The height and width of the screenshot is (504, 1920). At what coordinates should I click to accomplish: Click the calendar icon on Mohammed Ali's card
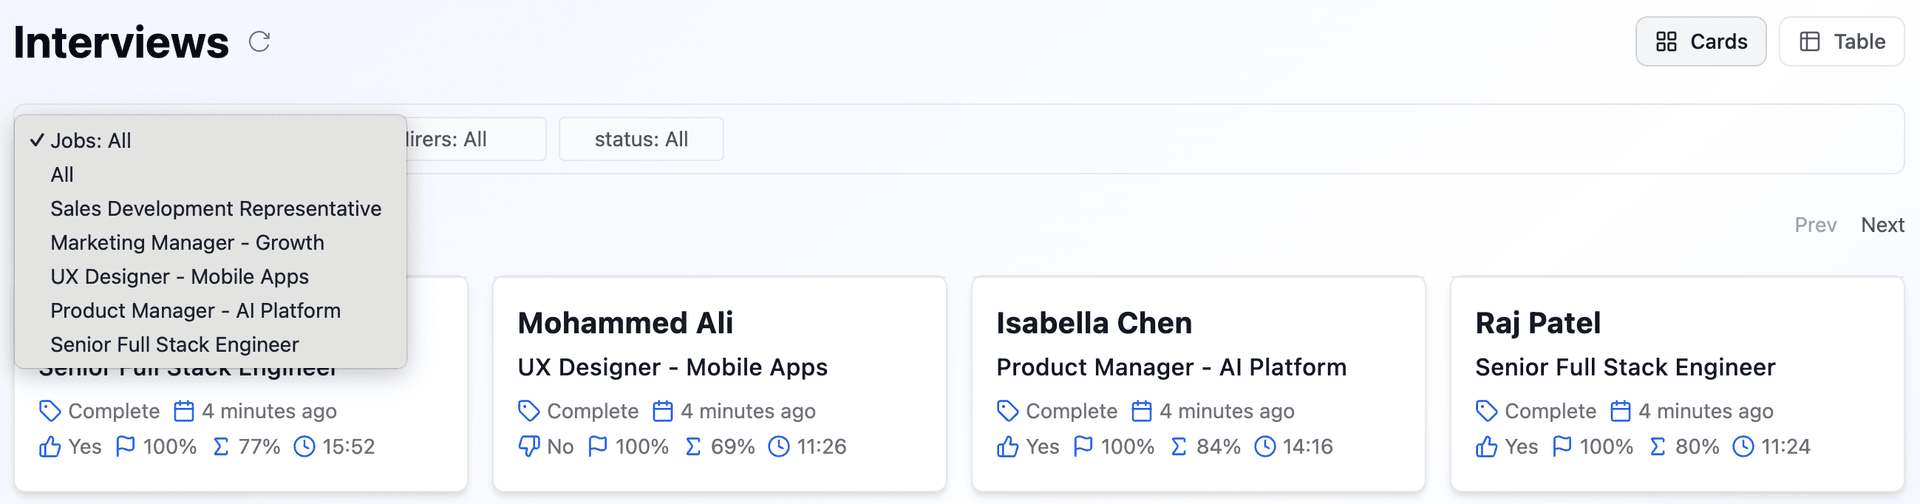point(663,411)
